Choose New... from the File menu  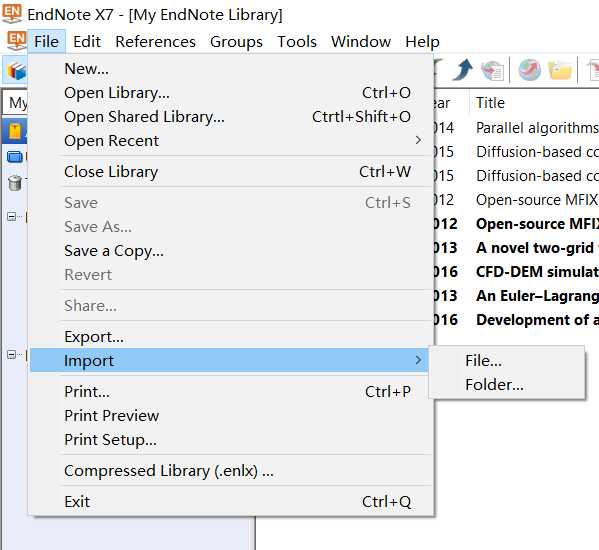(x=232, y=69)
